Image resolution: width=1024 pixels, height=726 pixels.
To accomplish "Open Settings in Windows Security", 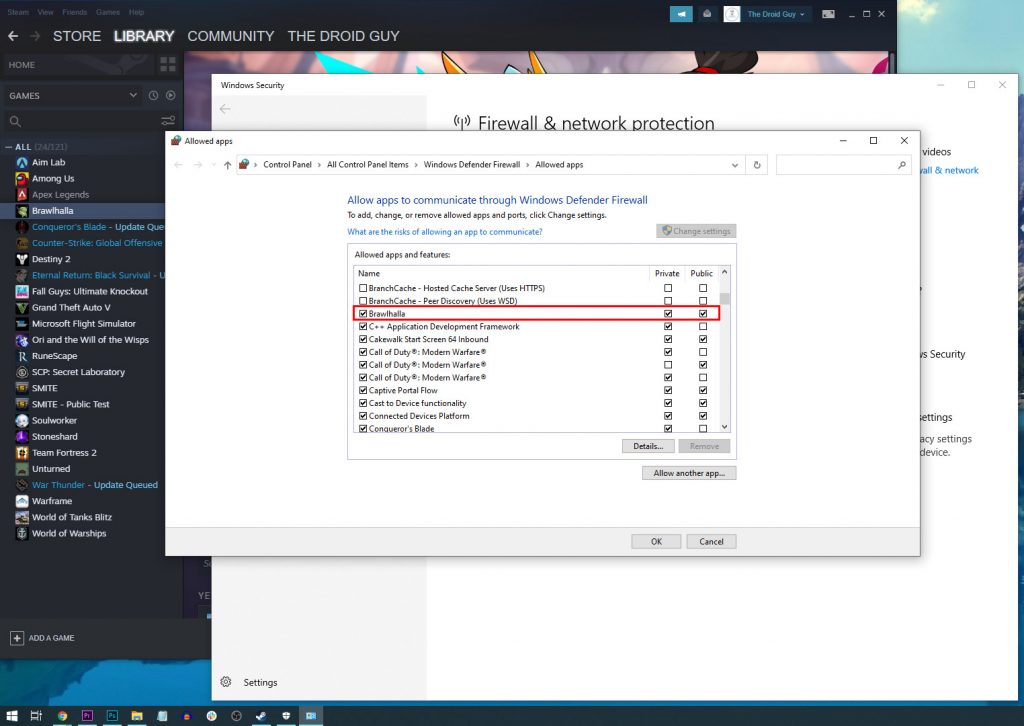I will [249, 682].
